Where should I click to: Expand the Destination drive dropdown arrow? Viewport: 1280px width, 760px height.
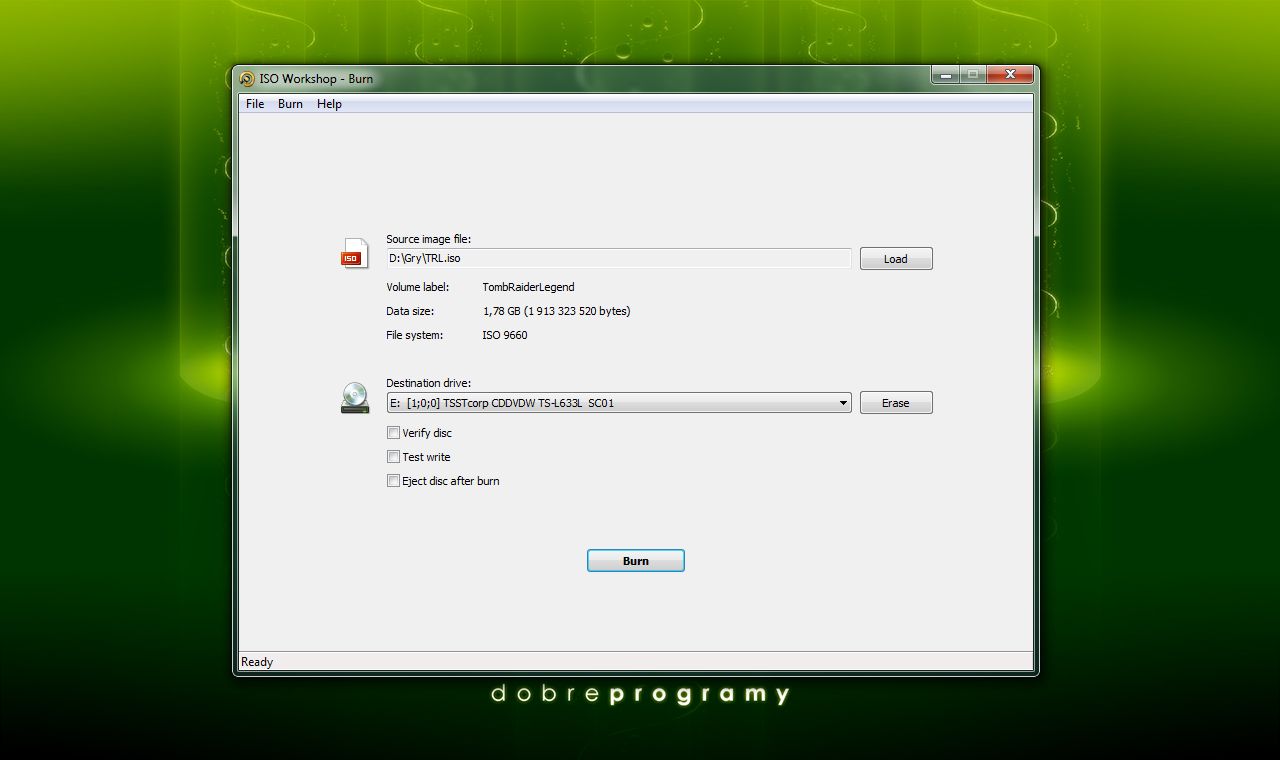(x=843, y=403)
